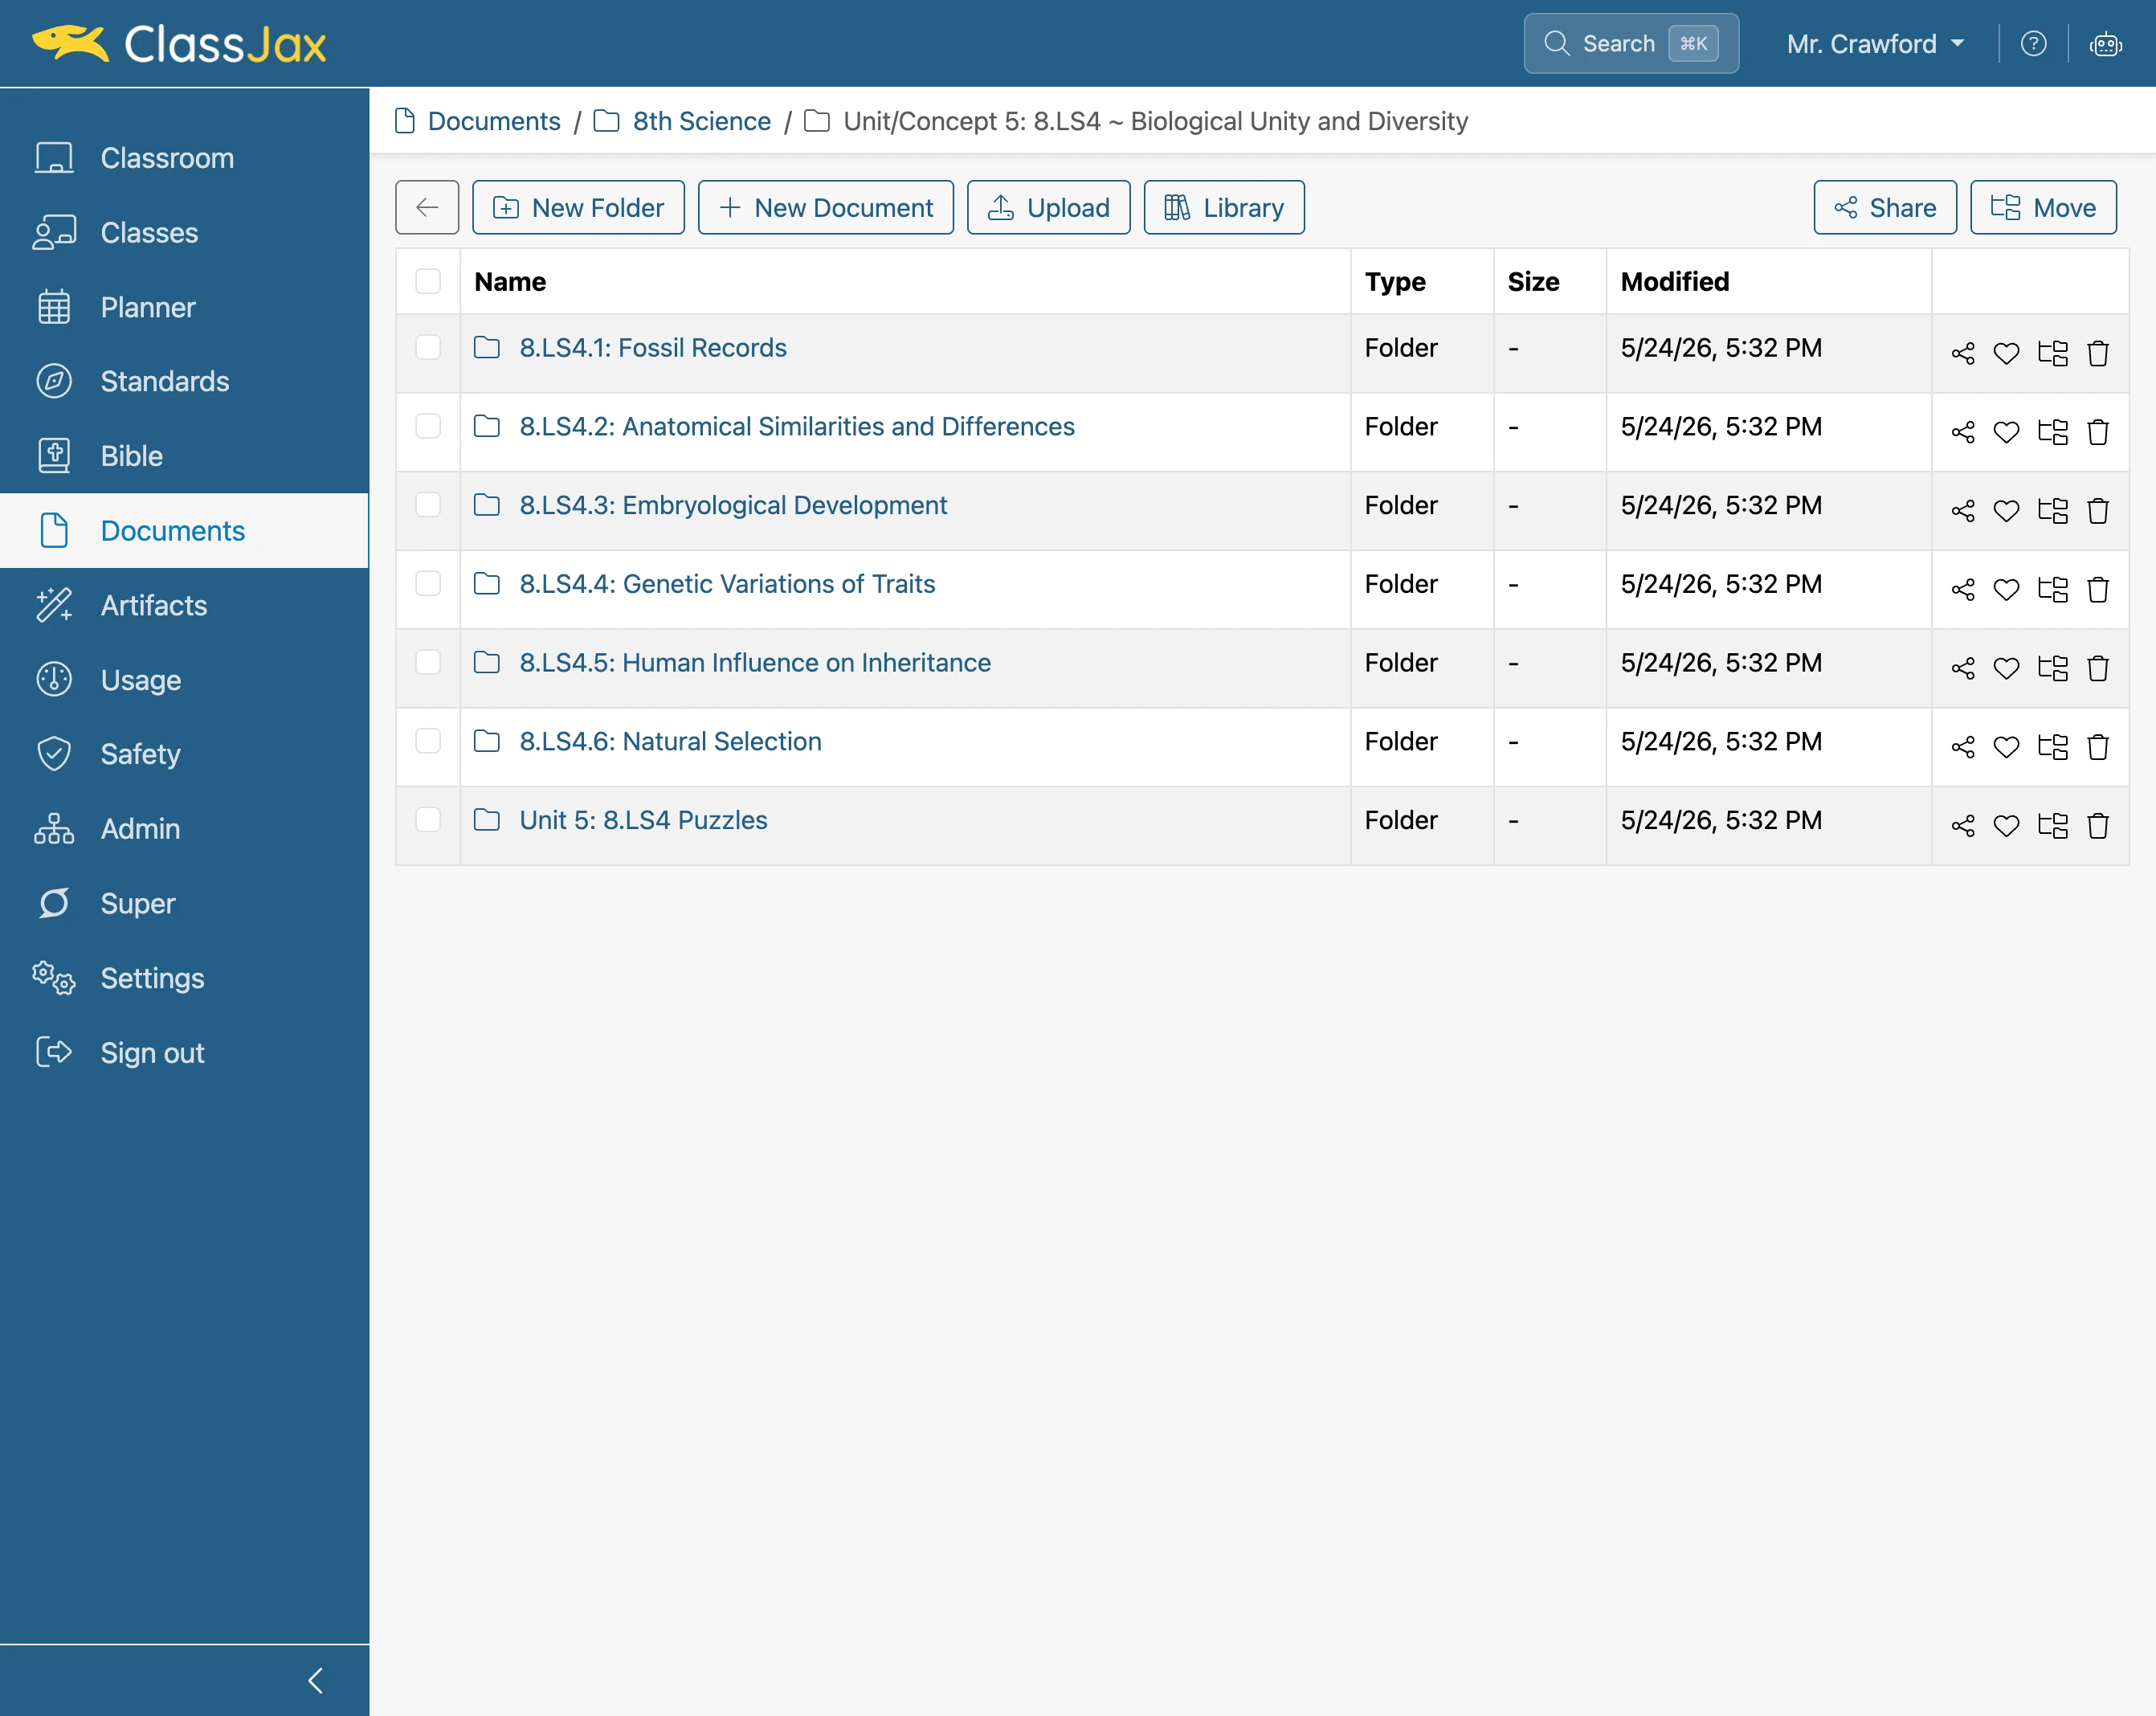Go to Documents in the breadcrumb
This screenshot has width=2156, height=1716.
click(x=494, y=121)
